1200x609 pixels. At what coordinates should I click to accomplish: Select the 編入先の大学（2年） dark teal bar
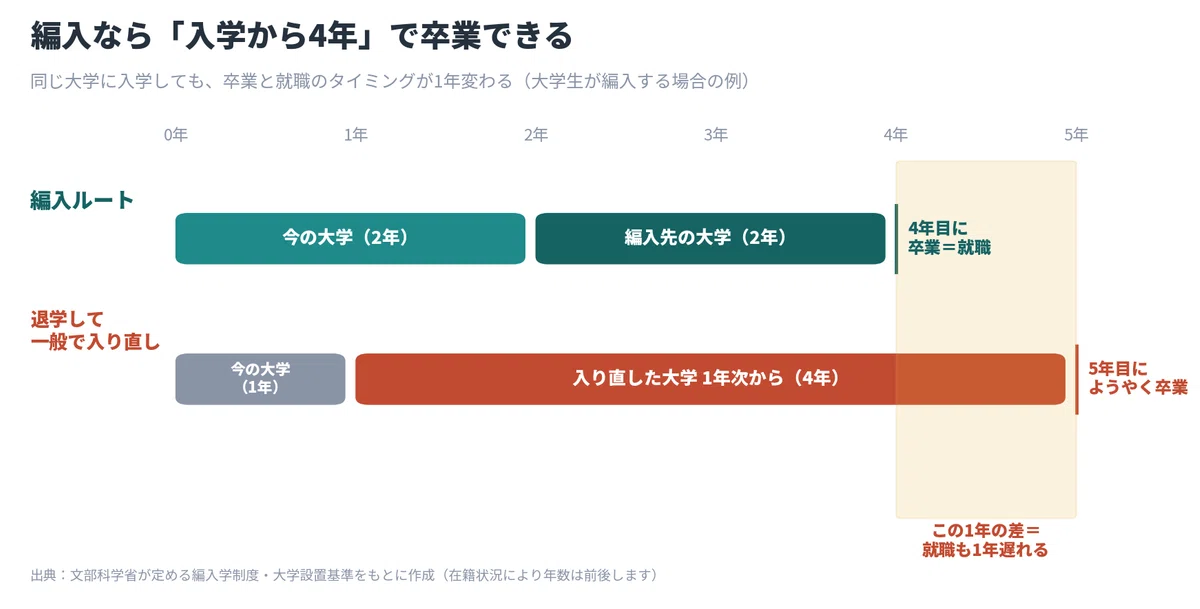point(710,238)
